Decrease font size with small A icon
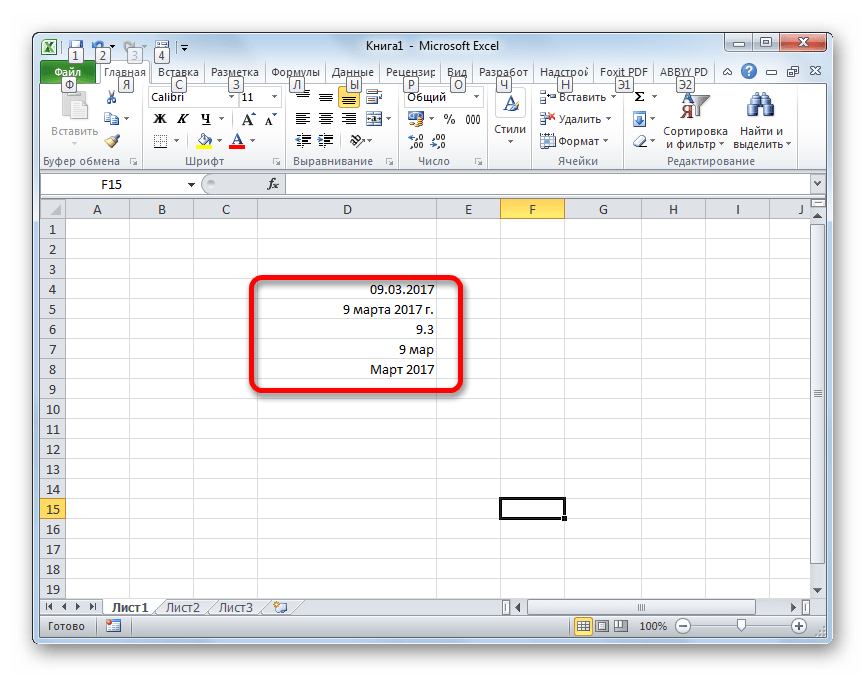This screenshot has width=866, height=677. click(x=271, y=119)
